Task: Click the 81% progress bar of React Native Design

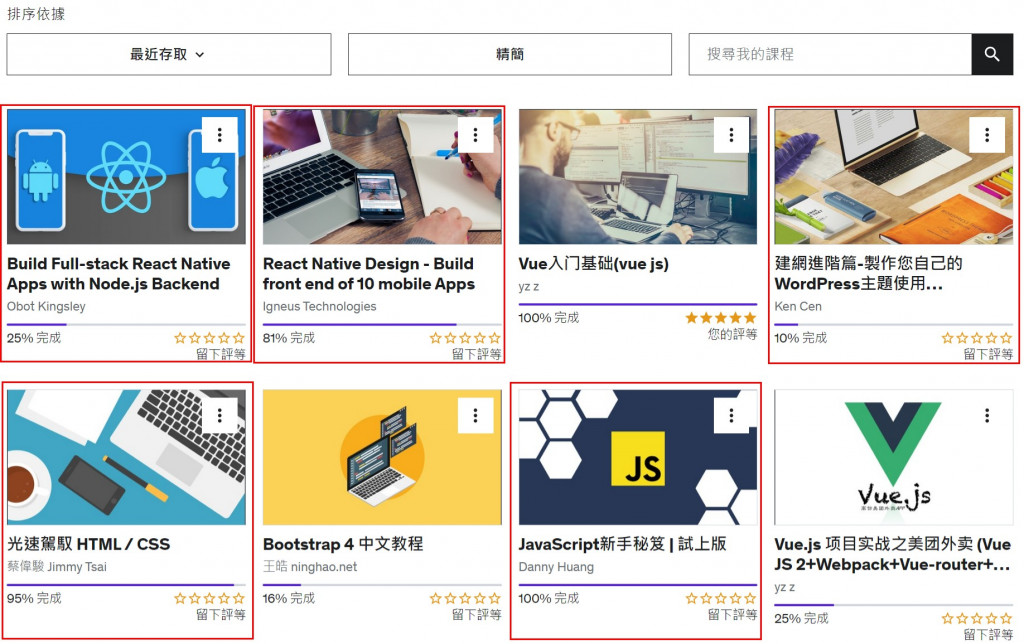Action: point(382,324)
